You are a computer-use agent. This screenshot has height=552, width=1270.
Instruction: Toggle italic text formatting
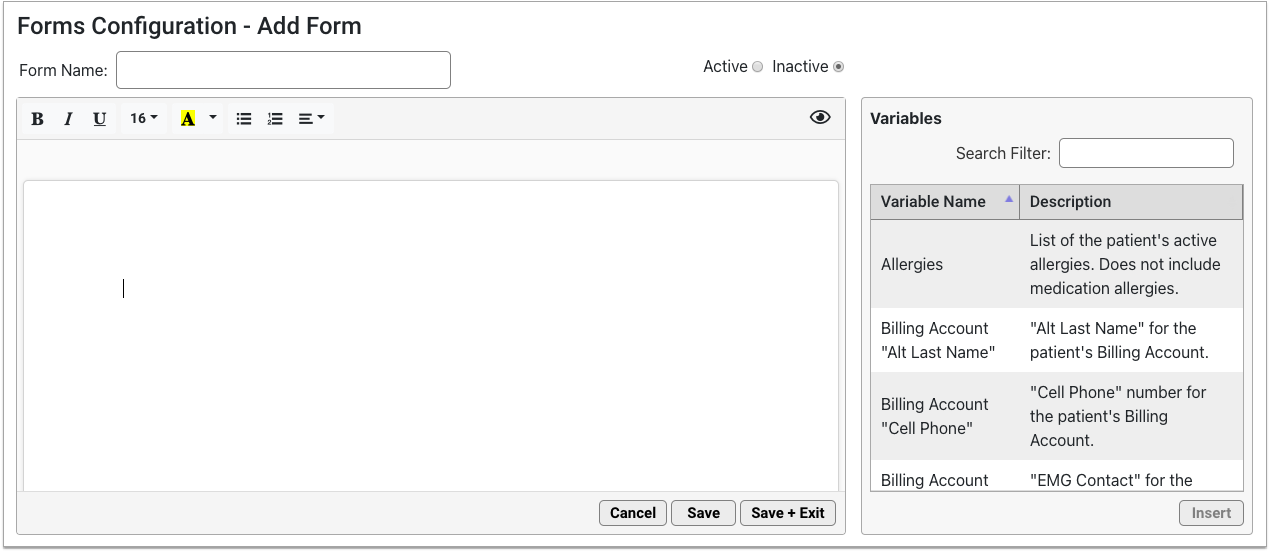[68, 119]
